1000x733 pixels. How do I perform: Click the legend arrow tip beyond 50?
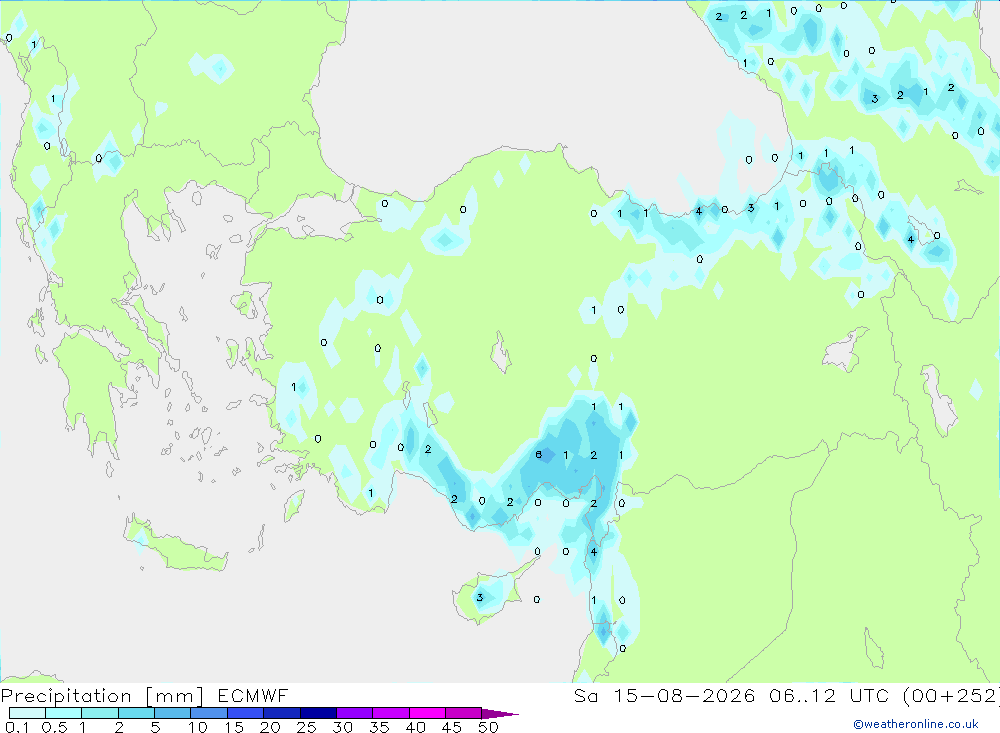click(x=501, y=714)
